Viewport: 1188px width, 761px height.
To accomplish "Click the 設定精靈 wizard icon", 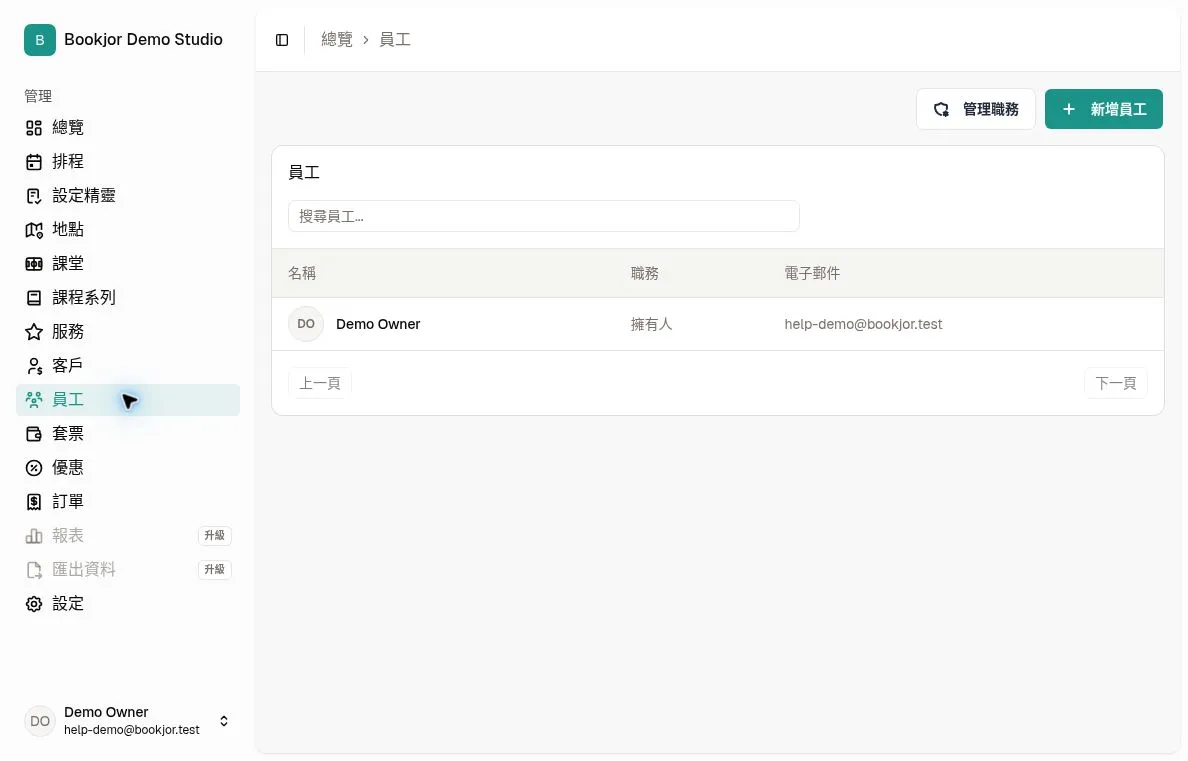I will tap(33, 196).
